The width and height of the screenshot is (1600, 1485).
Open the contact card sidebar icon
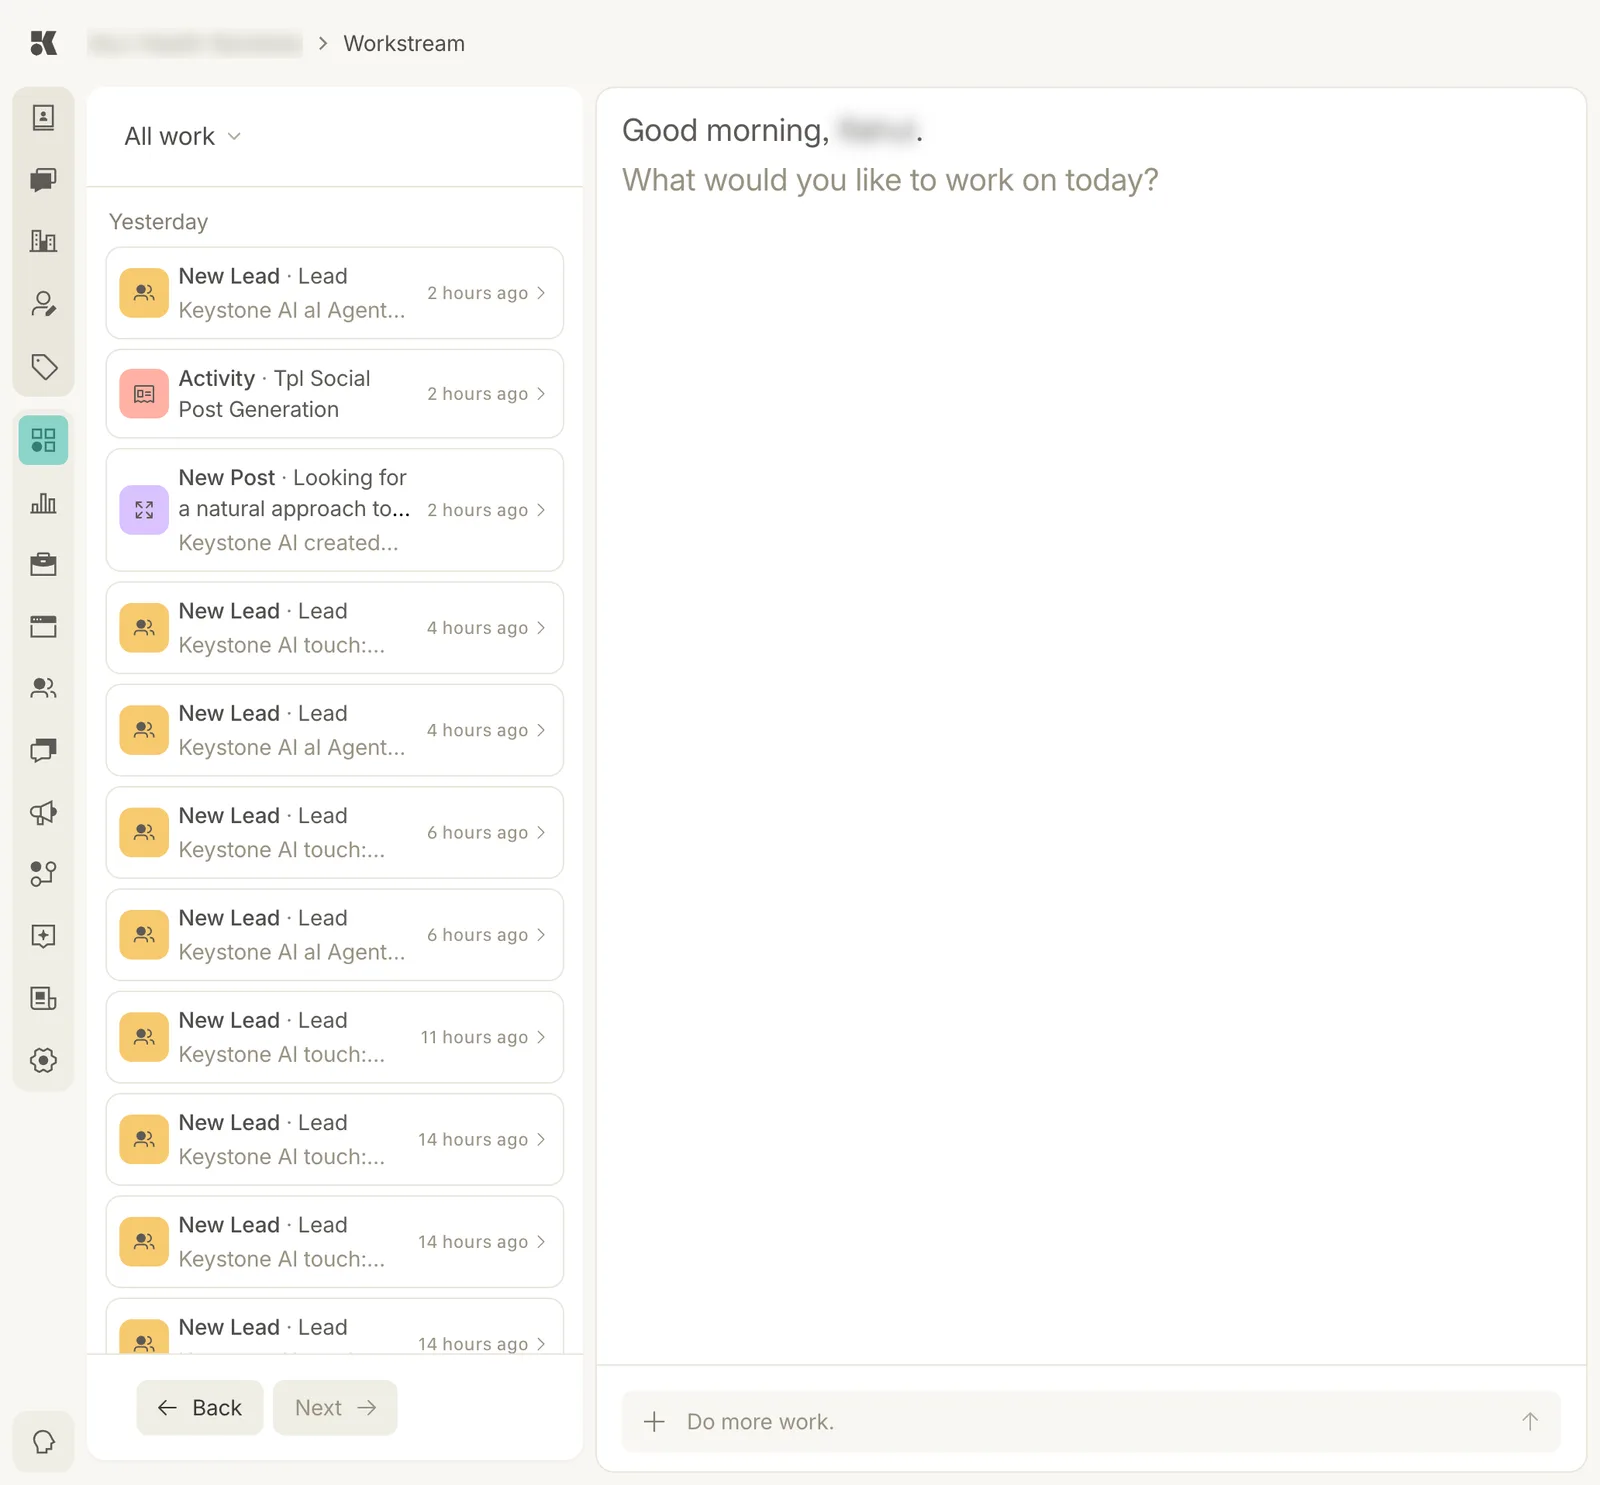pos(43,118)
